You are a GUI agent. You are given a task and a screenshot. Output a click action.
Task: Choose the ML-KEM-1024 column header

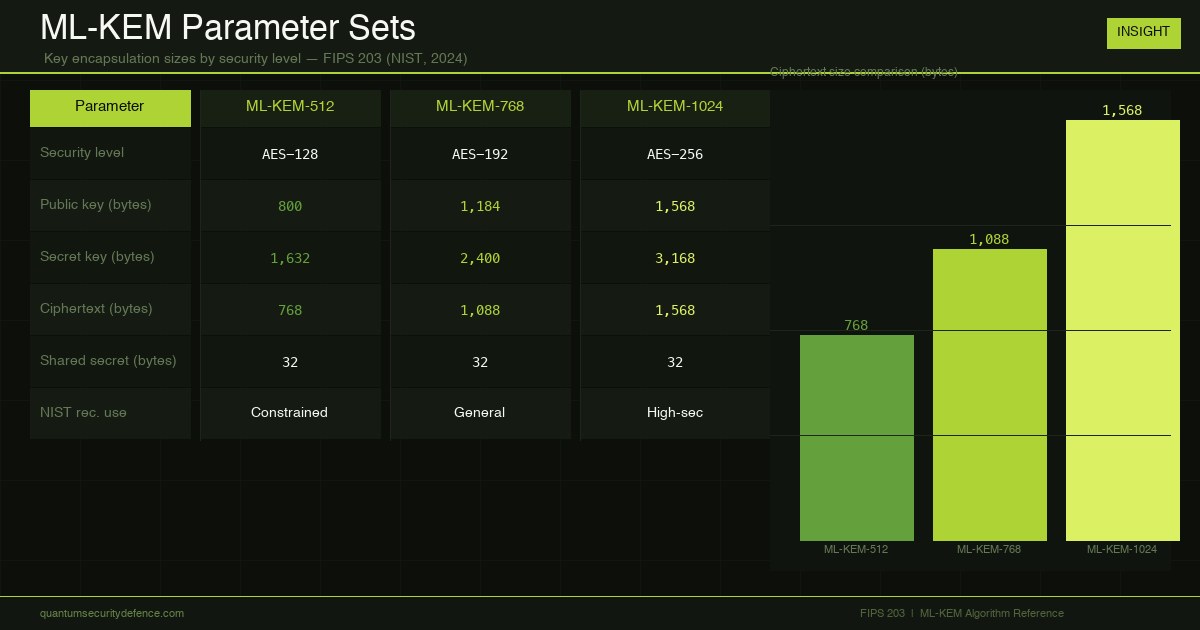tap(675, 108)
